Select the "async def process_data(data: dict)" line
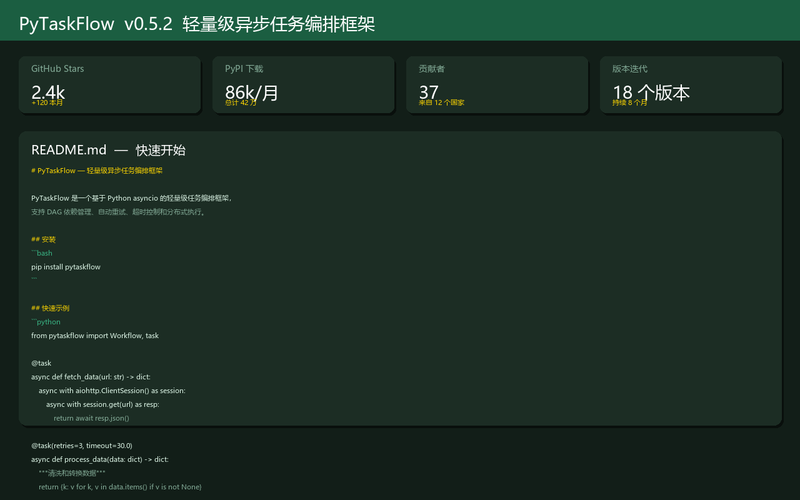Image resolution: width=800 pixels, height=500 pixels. pyautogui.click(x=99, y=460)
